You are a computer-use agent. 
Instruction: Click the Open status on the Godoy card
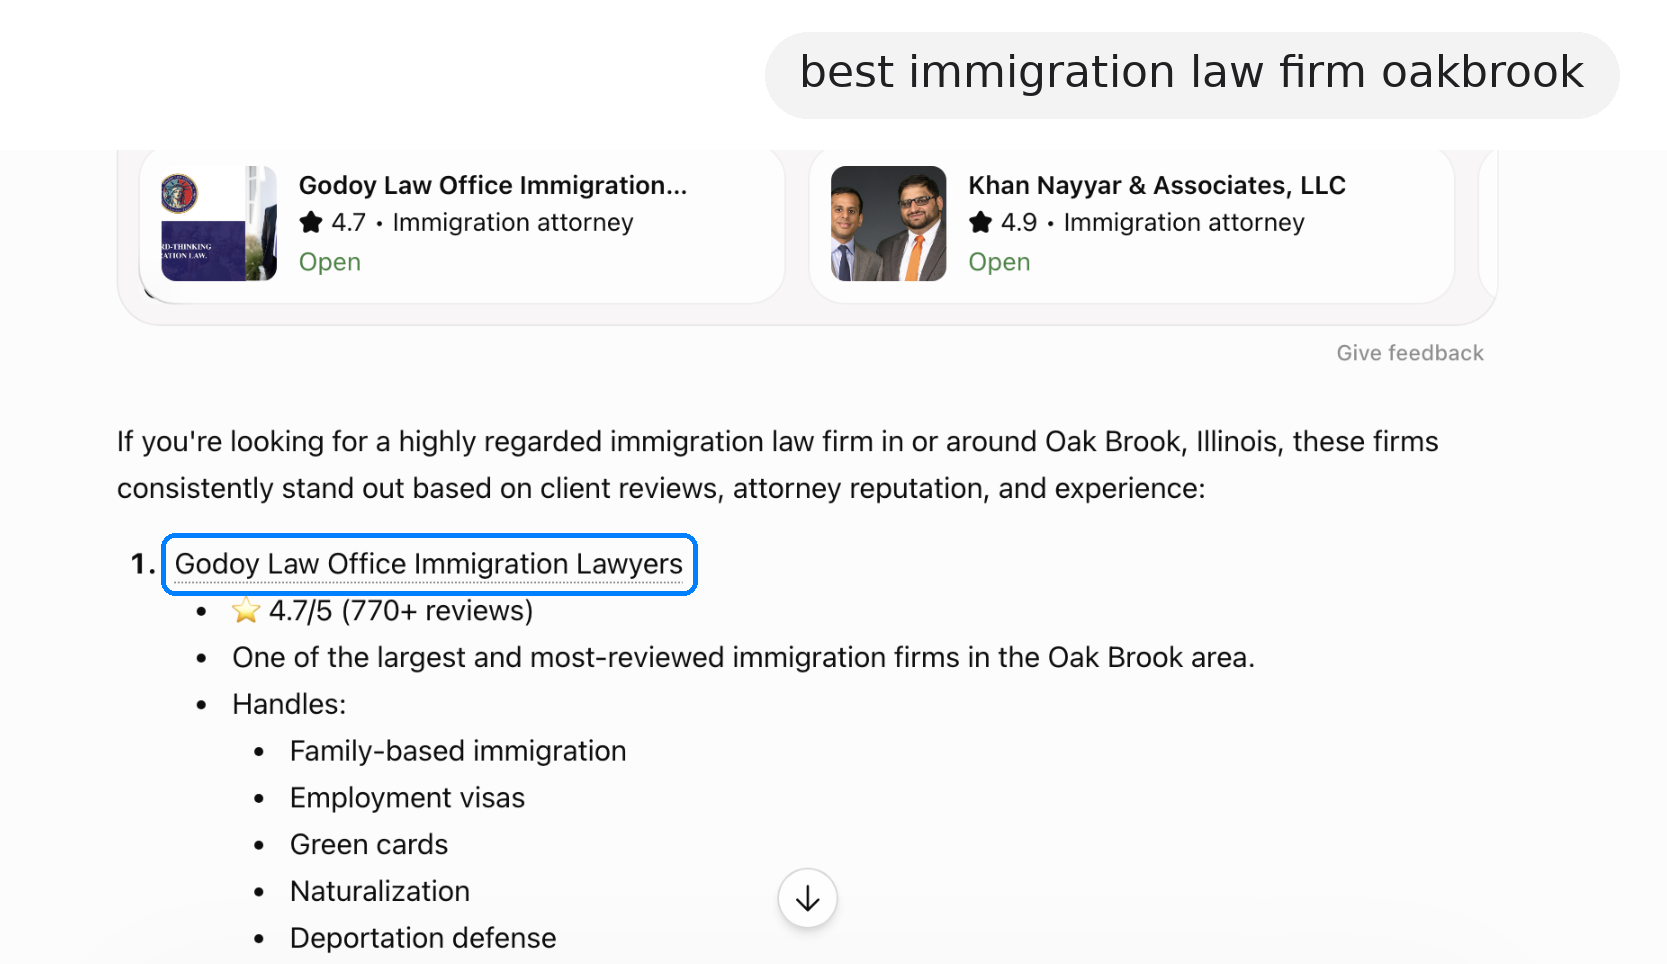tap(330, 262)
